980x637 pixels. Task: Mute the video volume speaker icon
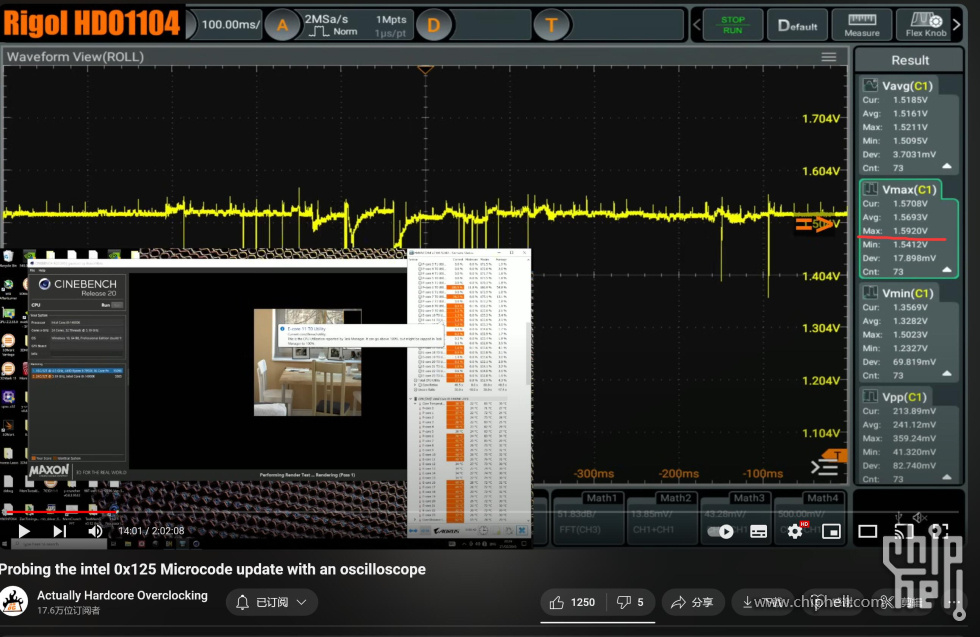point(95,531)
